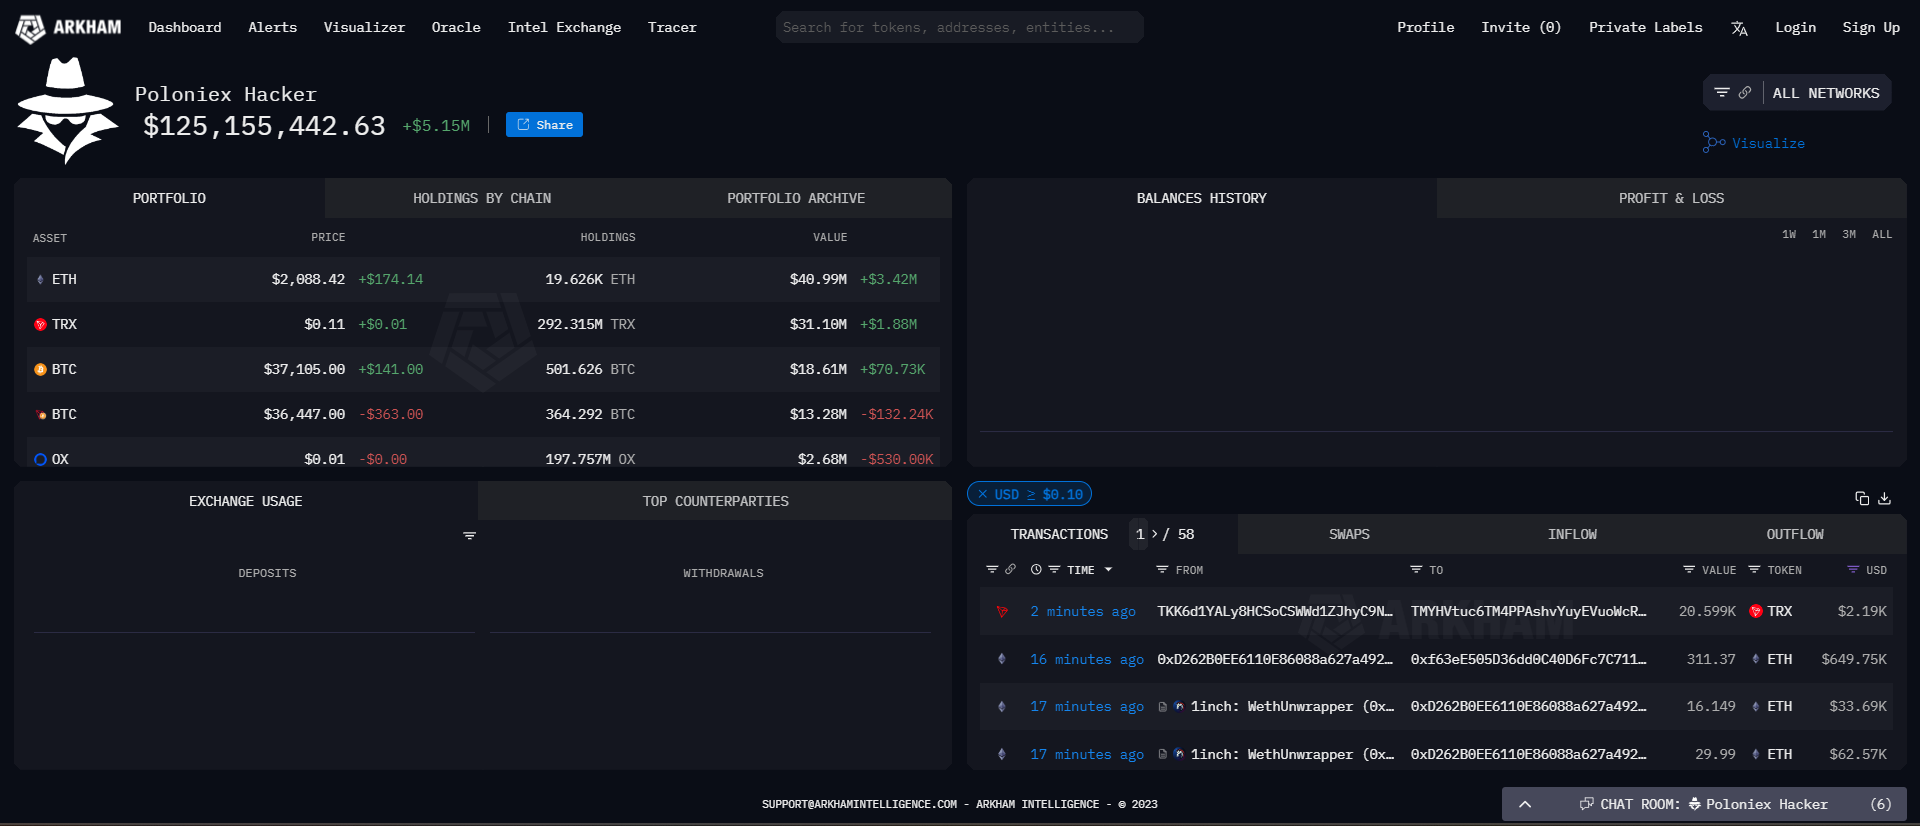1920x826 pixels.
Task: Open the Outflow tab
Action: [1795, 534]
